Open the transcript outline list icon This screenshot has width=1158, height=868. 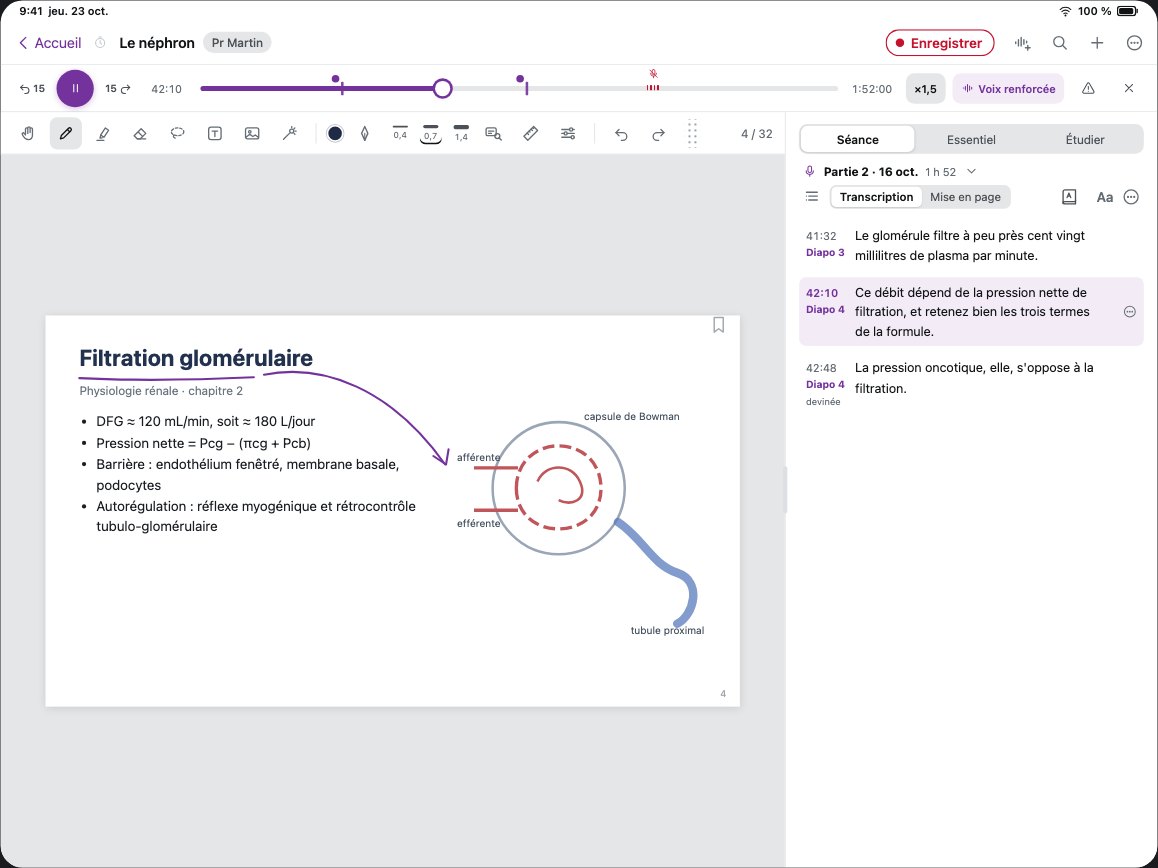click(x=812, y=197)
